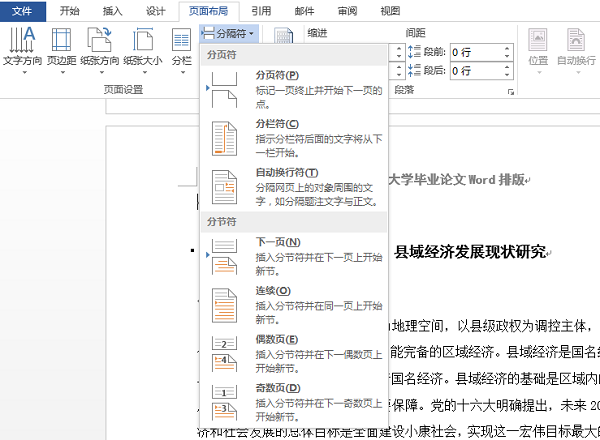Click the title 县域经济发展现状研究
Viewport: 600px width, 440px height.
click(x=471, y=252)
